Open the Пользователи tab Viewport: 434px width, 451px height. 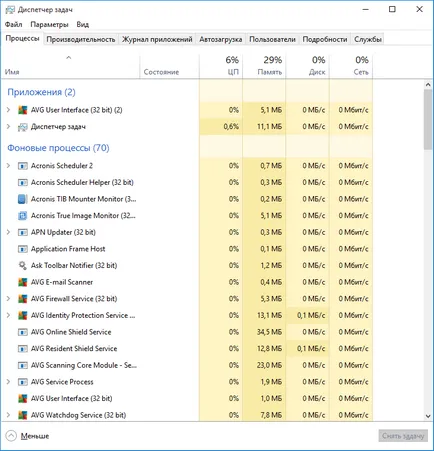tap(272, 39)
